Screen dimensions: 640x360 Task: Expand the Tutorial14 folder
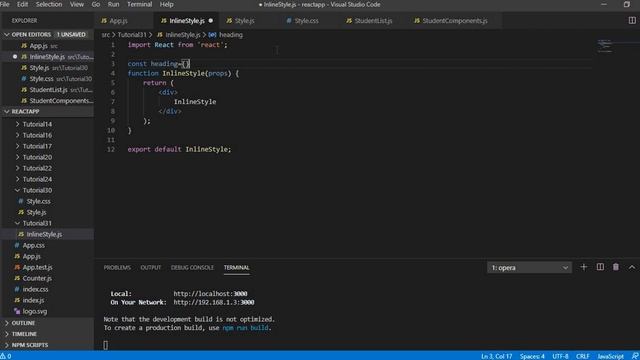click(x=17, y=124)
